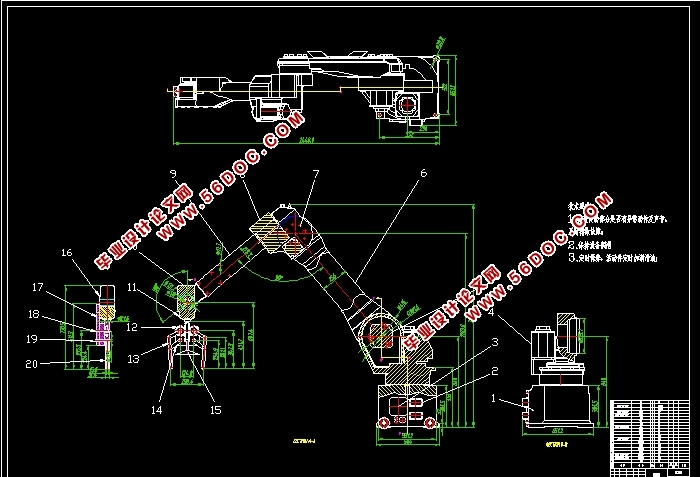Select part number 19 label
Image resolution: width=700 pixels, height=477 pixels.
tap(32, 338)
